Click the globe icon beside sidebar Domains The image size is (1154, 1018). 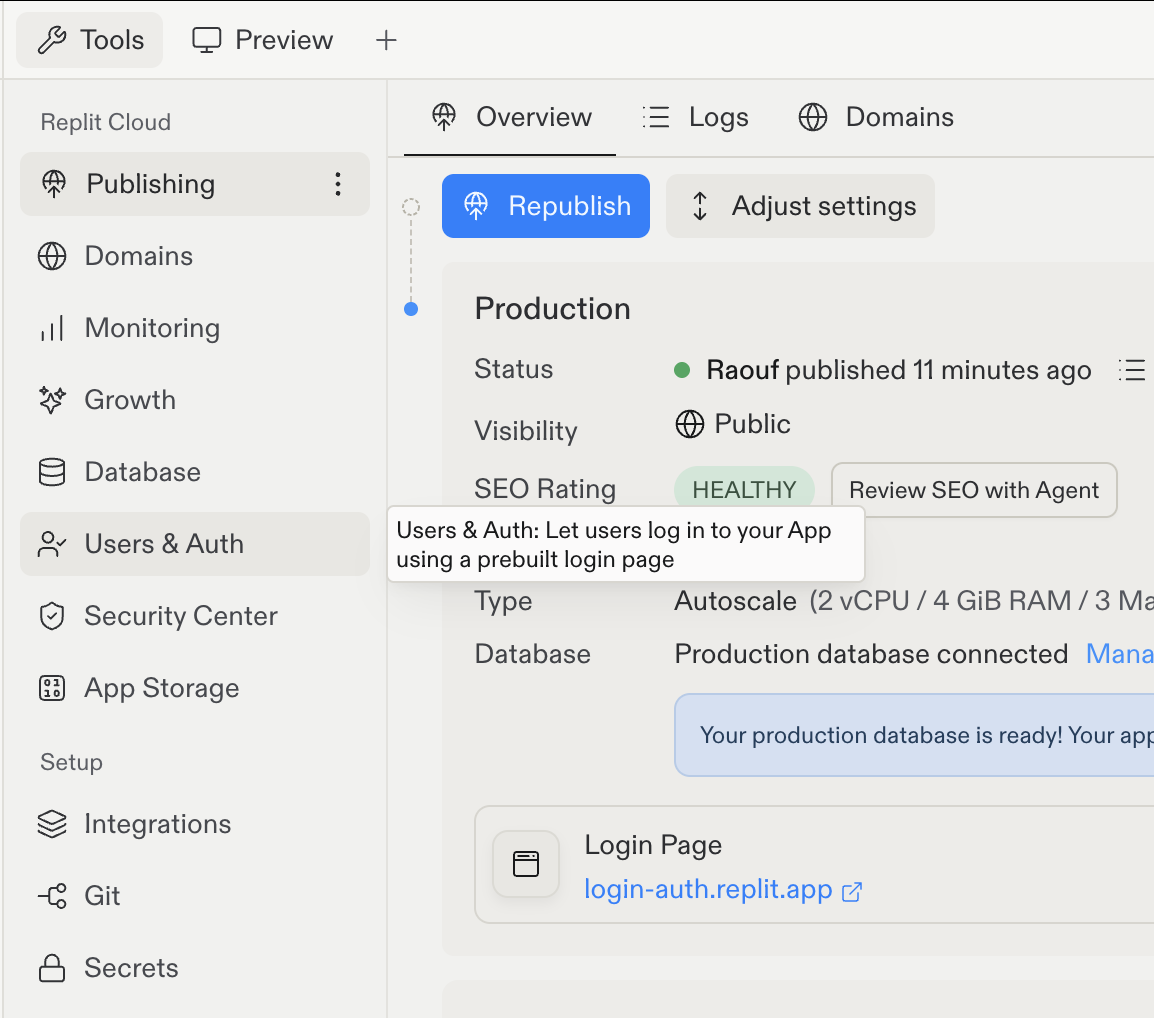(x=52, y=256)
